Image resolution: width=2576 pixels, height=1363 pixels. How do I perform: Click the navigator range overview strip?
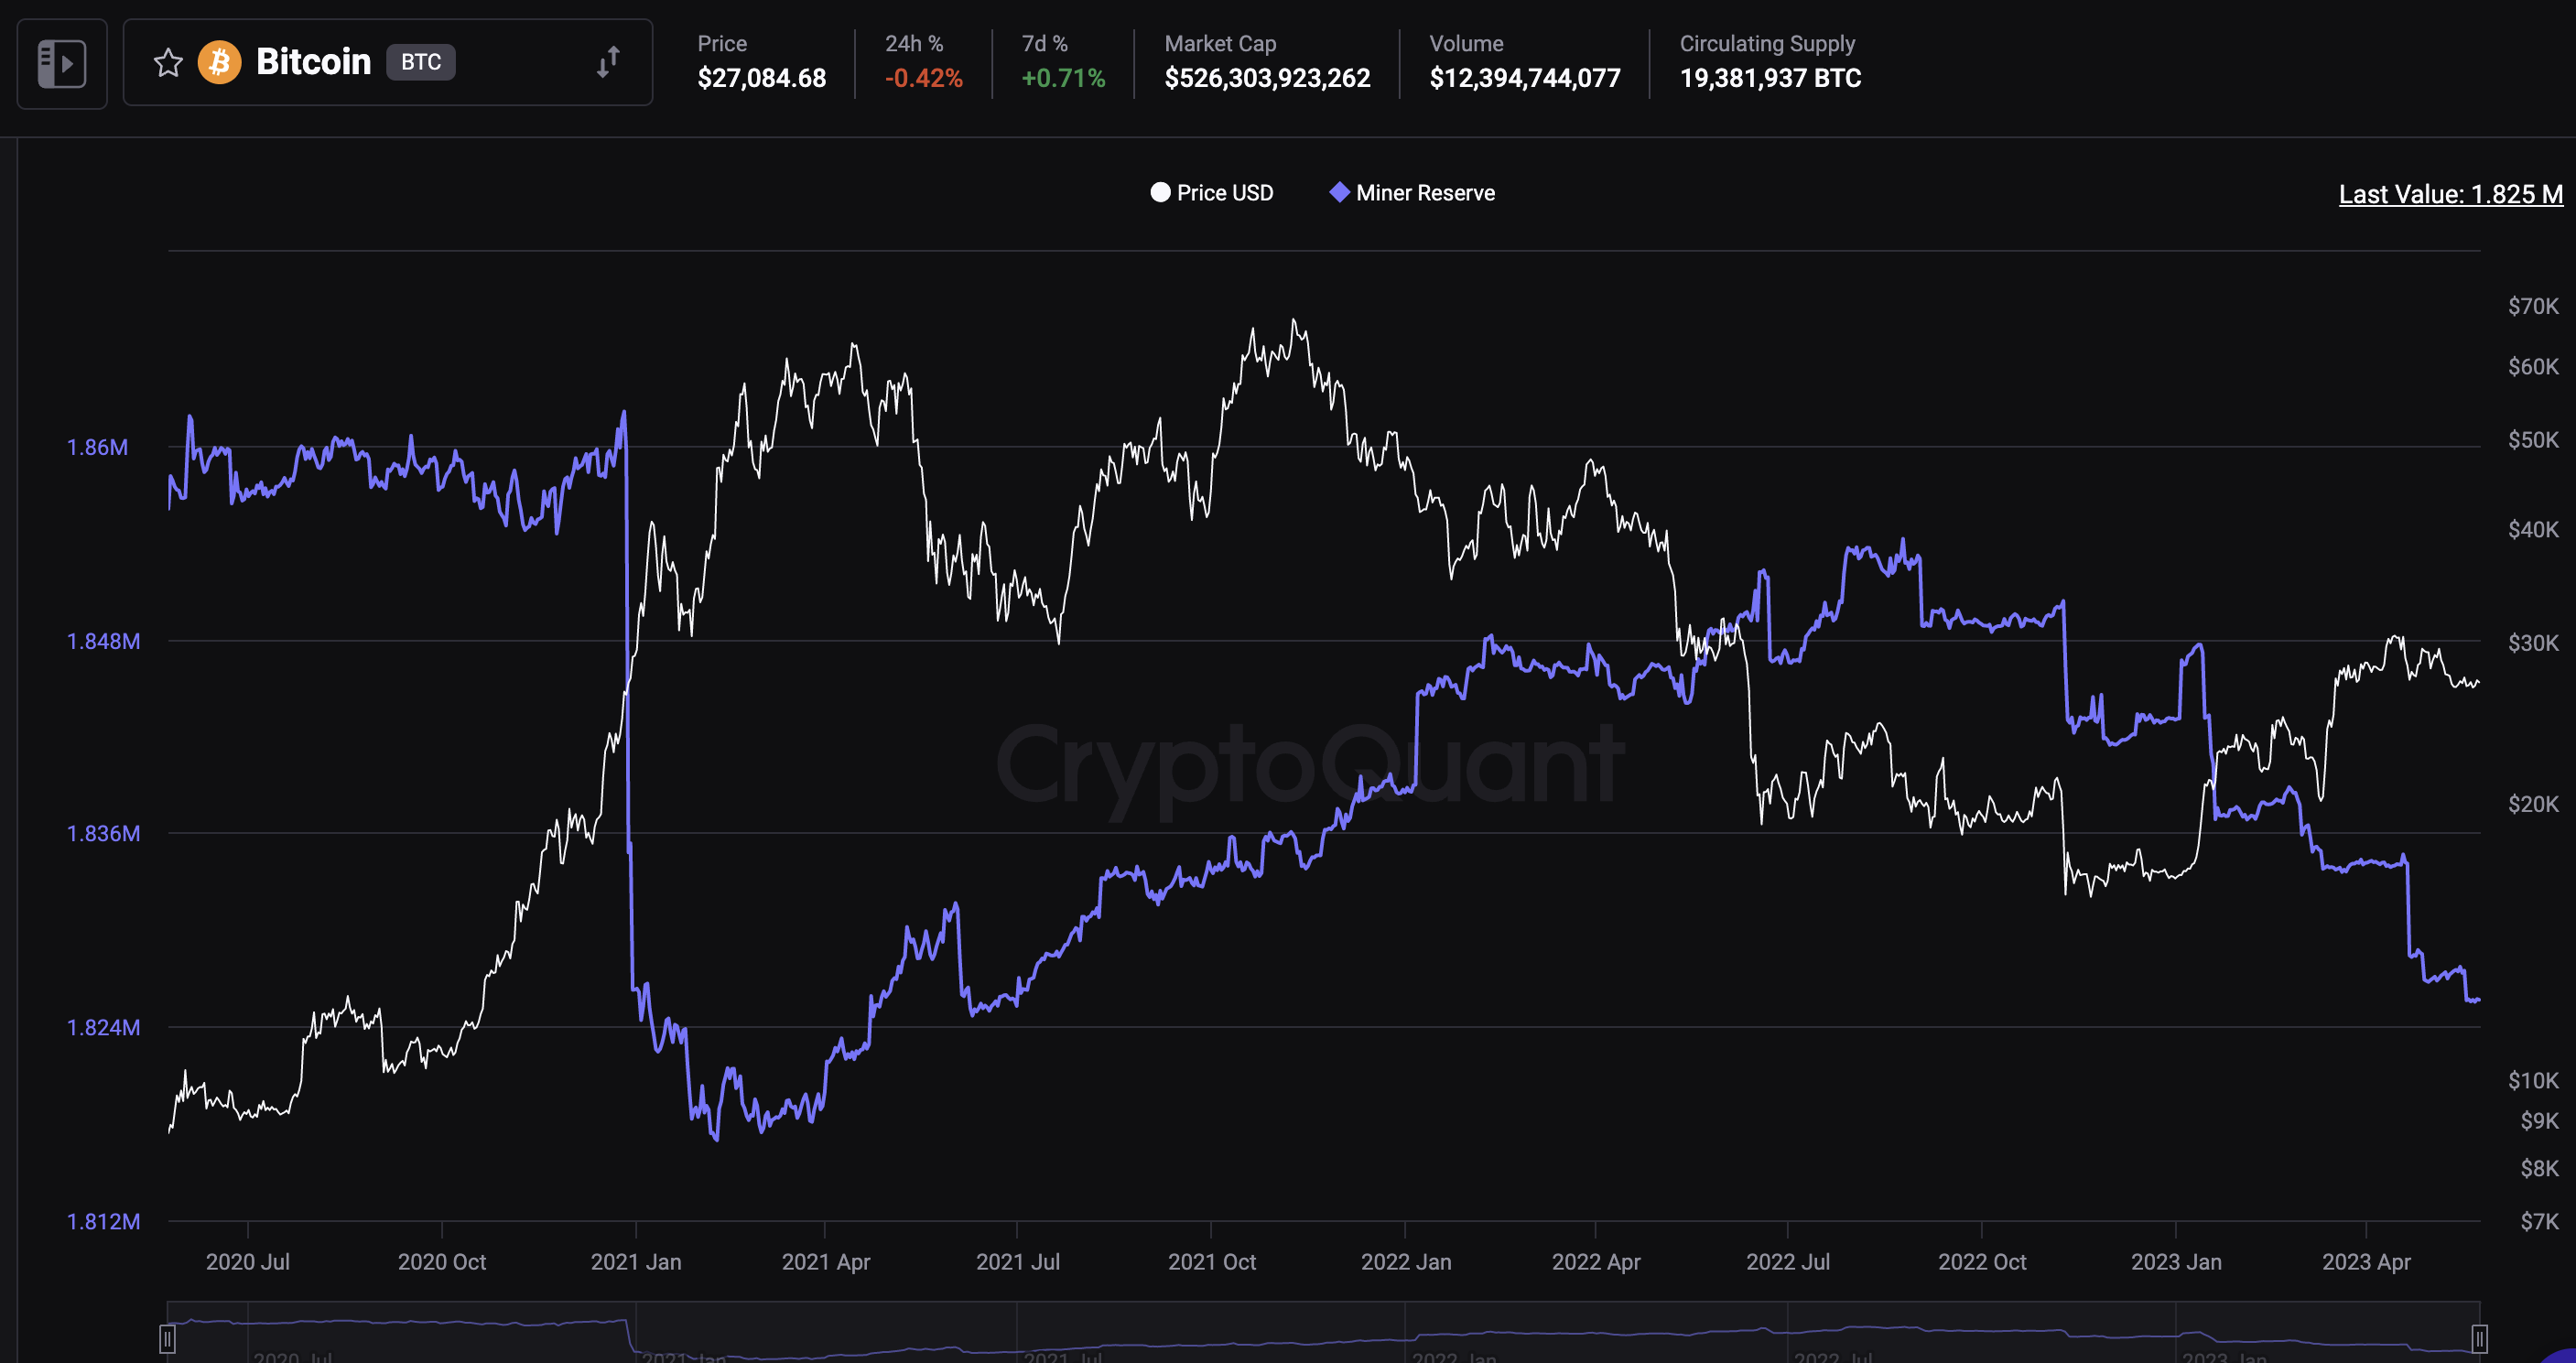(x=1323, y=1332)
